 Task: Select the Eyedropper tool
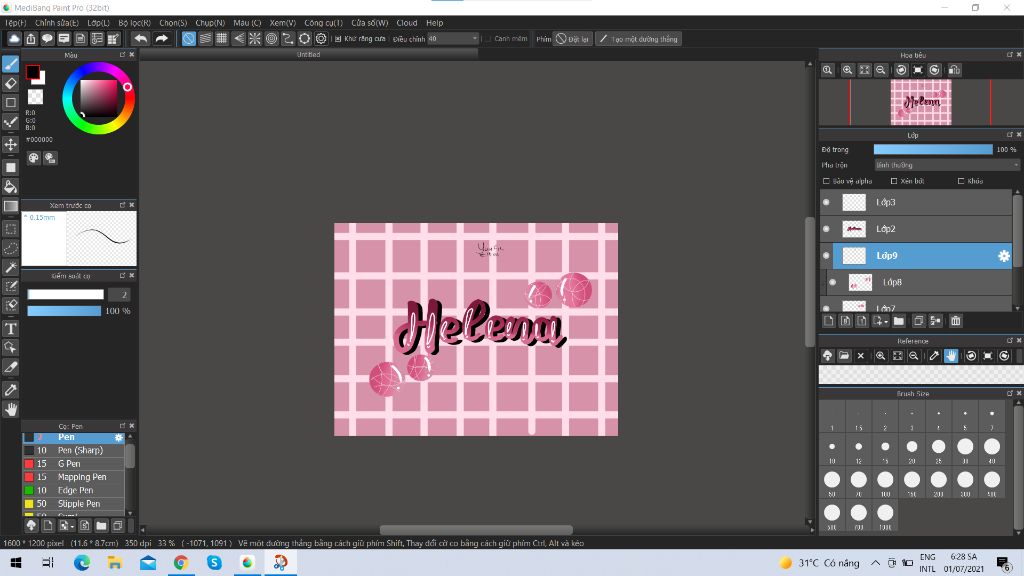point(10,390)
